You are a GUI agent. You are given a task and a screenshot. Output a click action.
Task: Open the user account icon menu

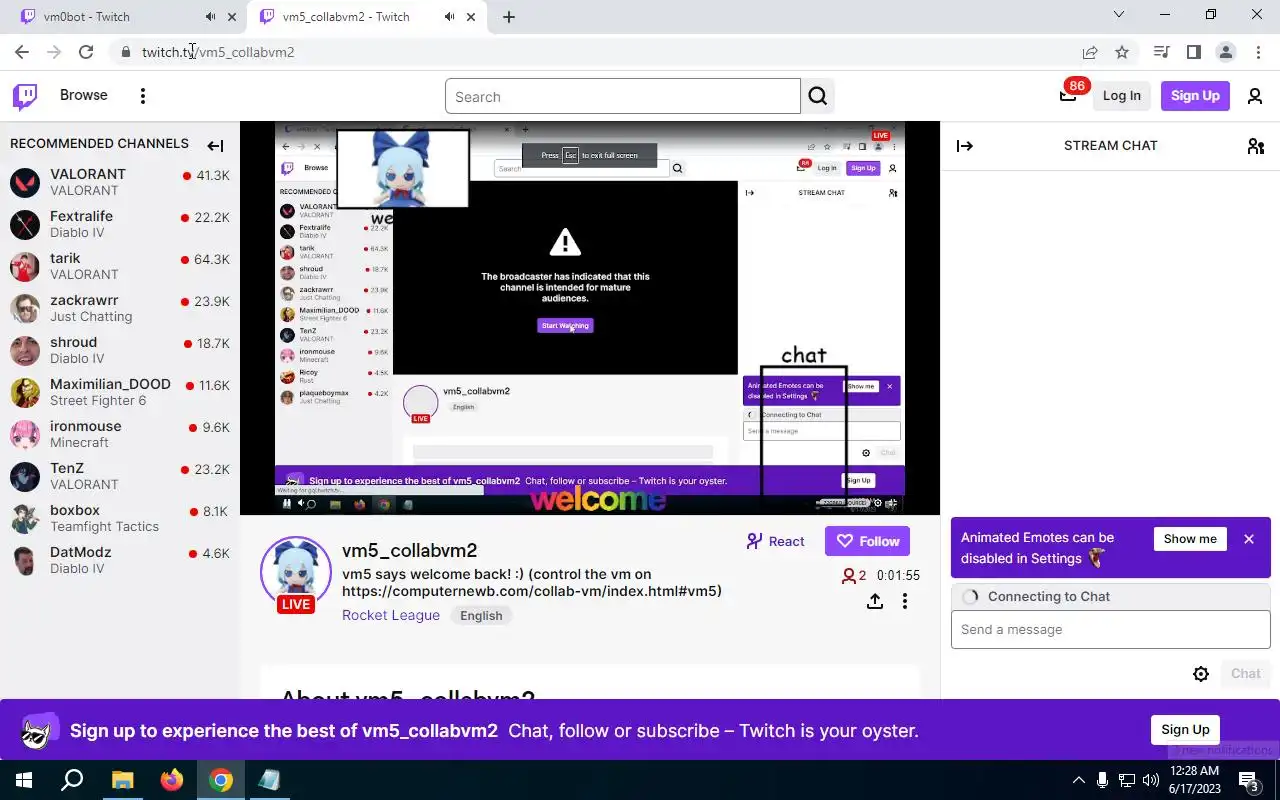click(1254, 96)
